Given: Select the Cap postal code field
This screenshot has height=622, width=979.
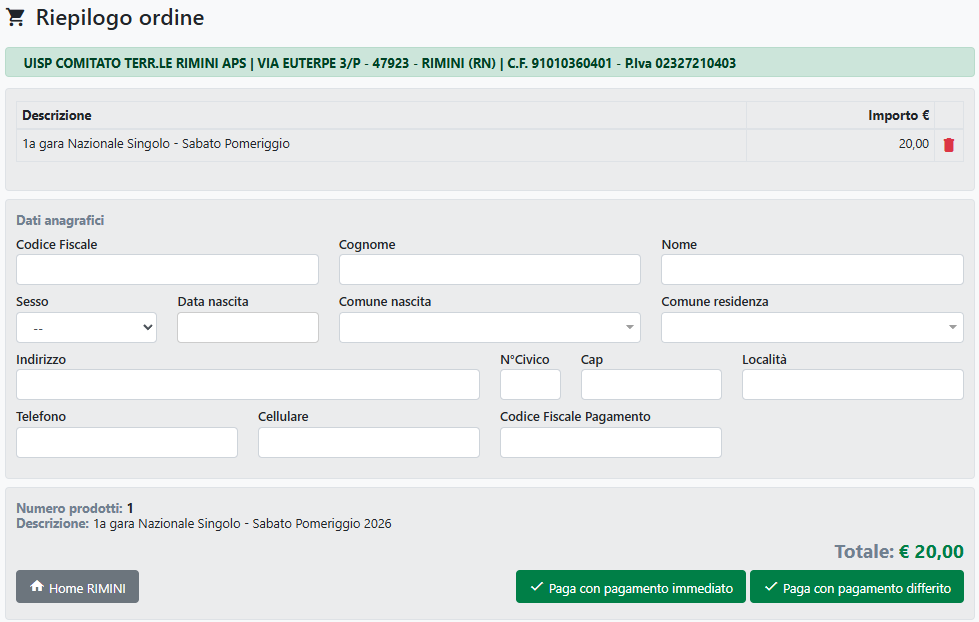Looking at the screenshot, I should click(650, 385).
